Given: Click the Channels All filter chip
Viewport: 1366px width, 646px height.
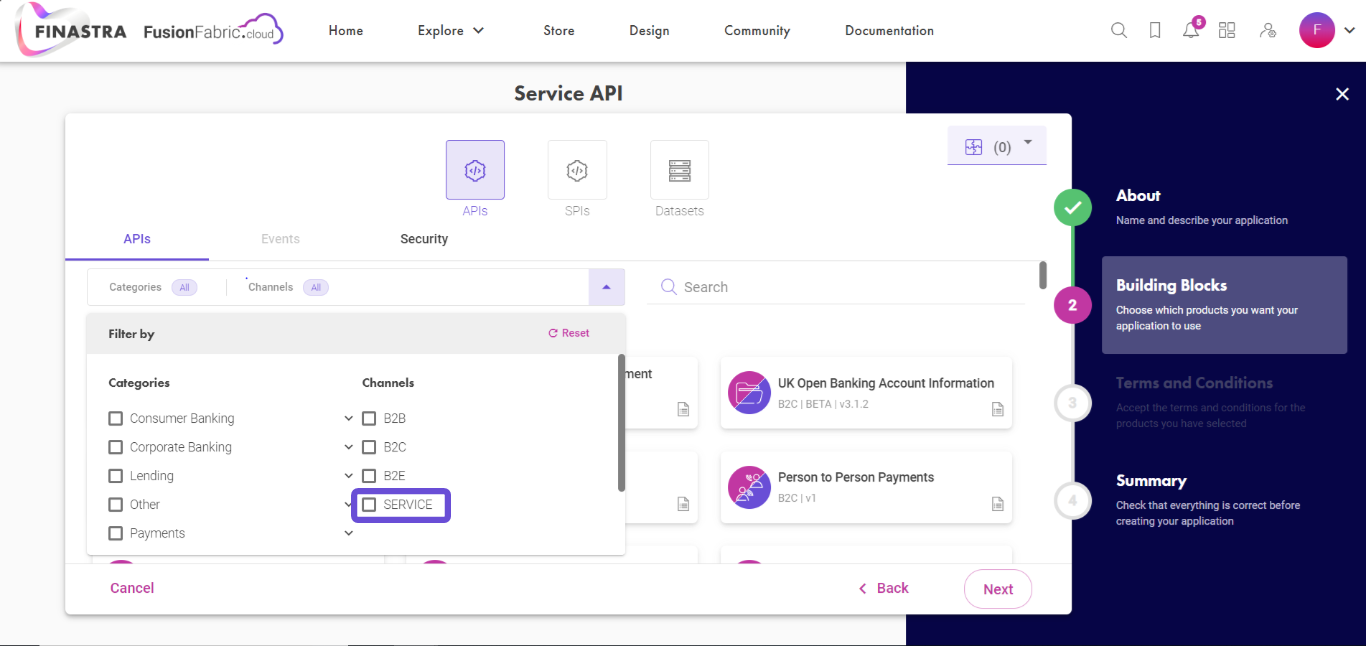Looking at the screenshot, I should click(x=316, y=287).
